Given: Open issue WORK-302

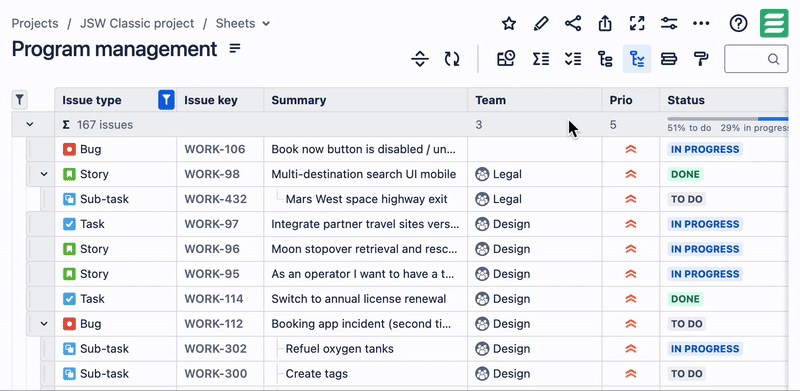Looking at the screenshot, I should [x=215, y=349].
